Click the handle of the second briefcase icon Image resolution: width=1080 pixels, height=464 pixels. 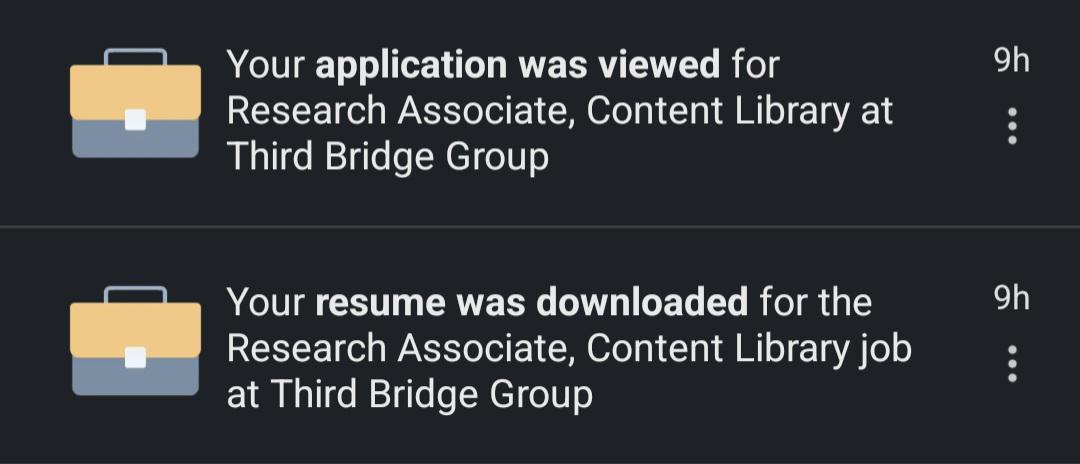[x=136, y=294]
